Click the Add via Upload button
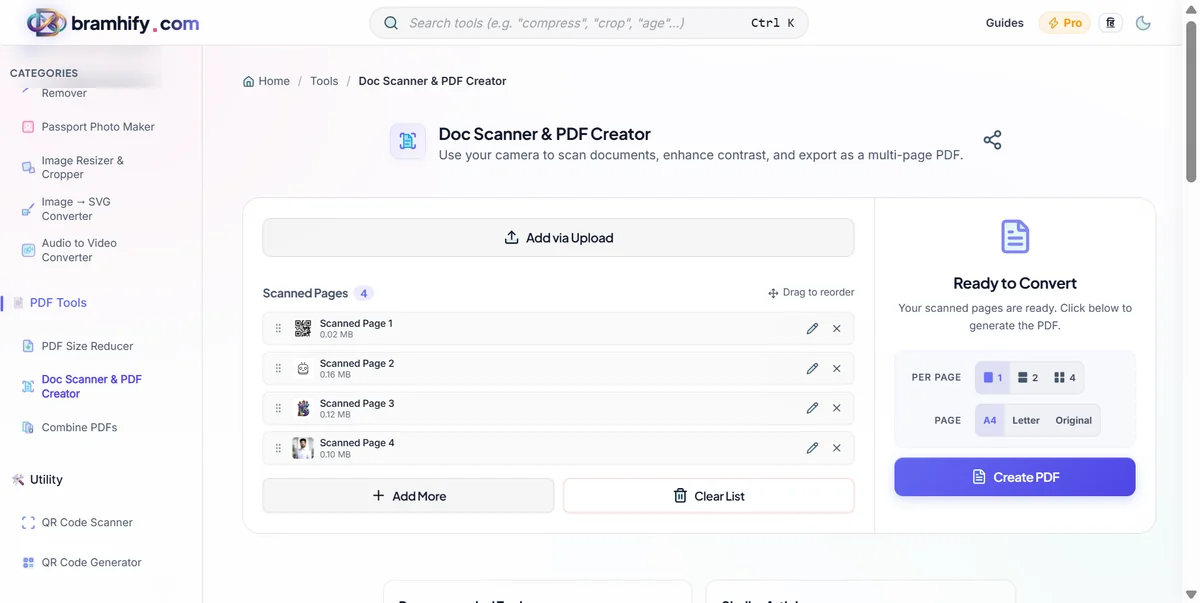The width and height of the screenshot is (1200, 603). pos(558,238)
